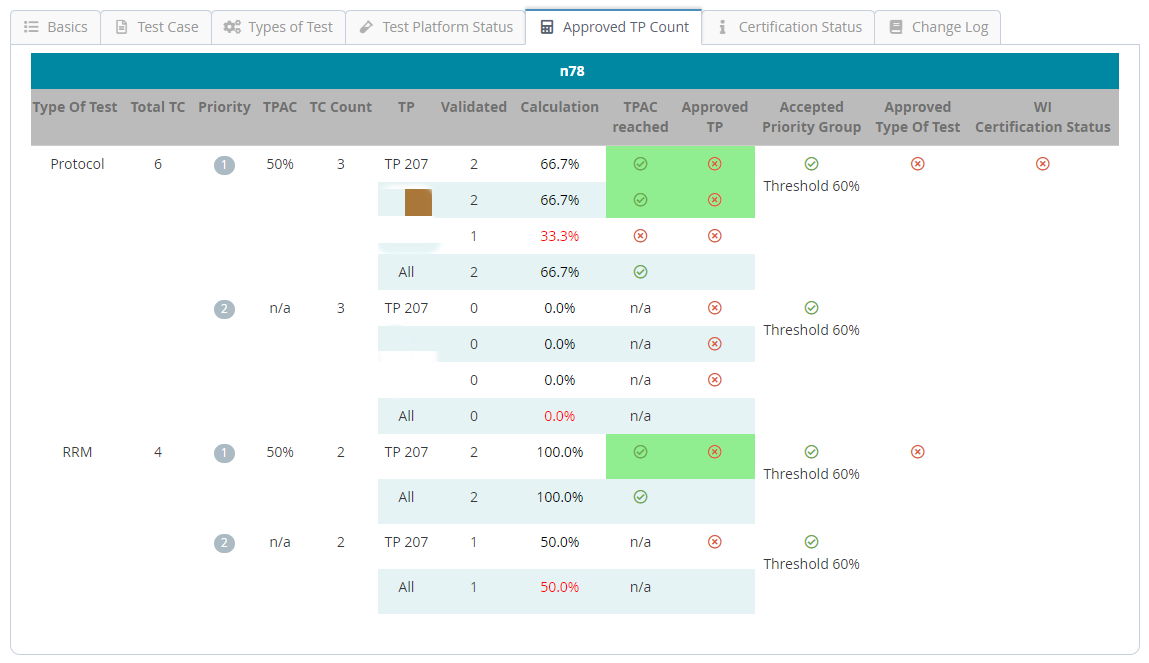Open the Change Log tab

tap(938, 27)
